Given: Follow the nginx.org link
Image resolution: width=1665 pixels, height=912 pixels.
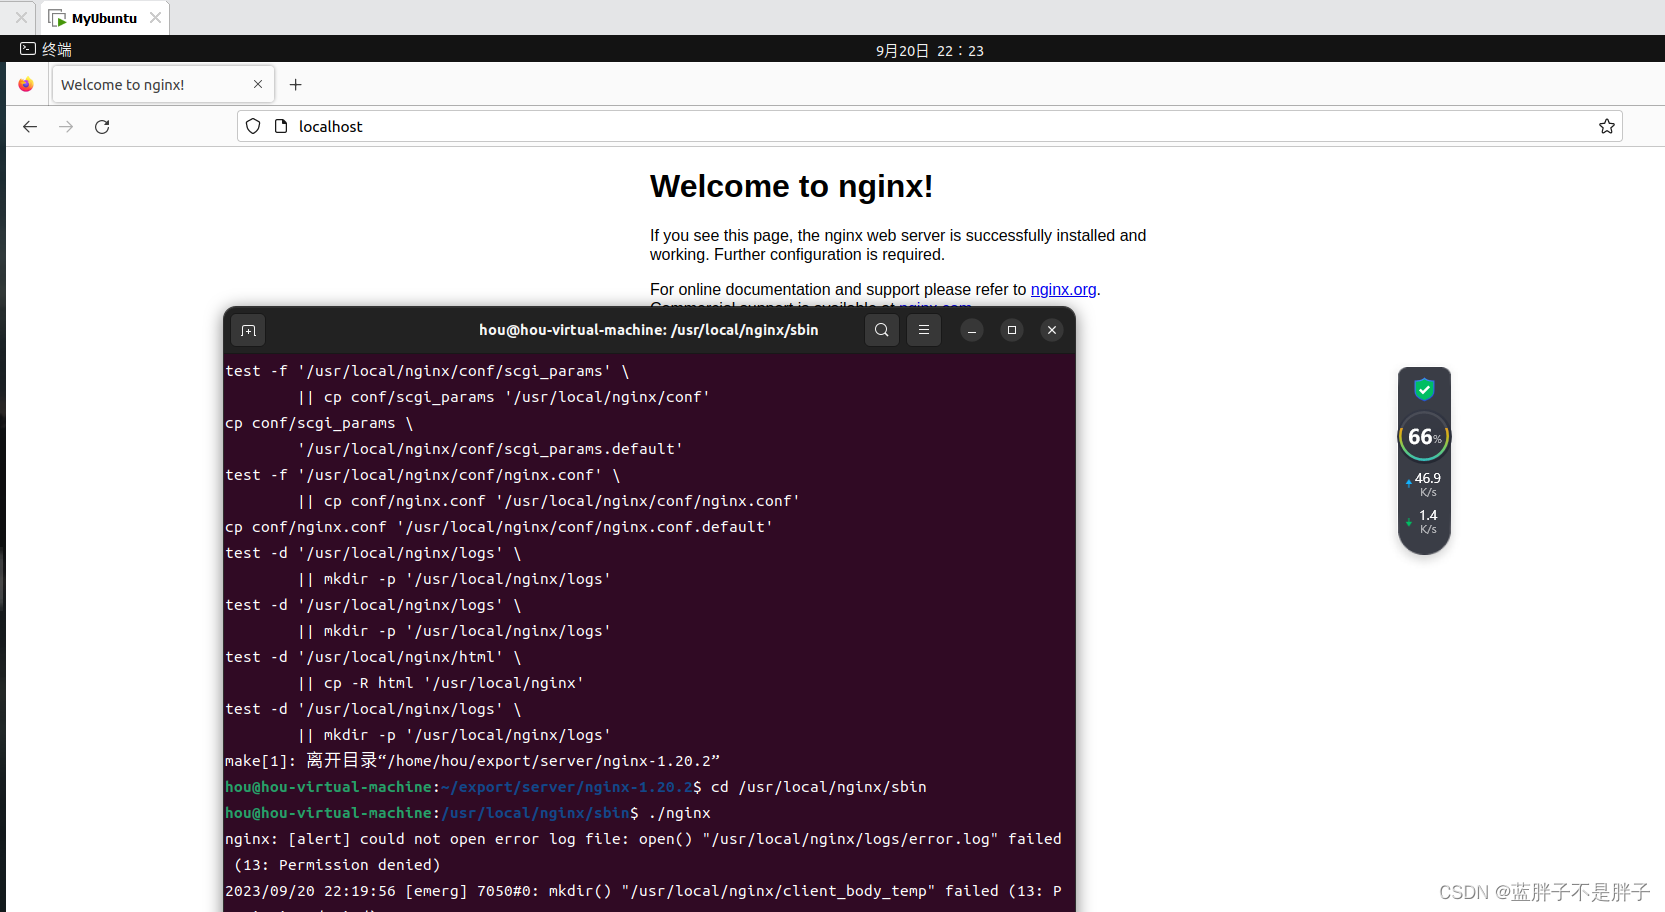Looking at the screenshot, I should coord(1063,289).
